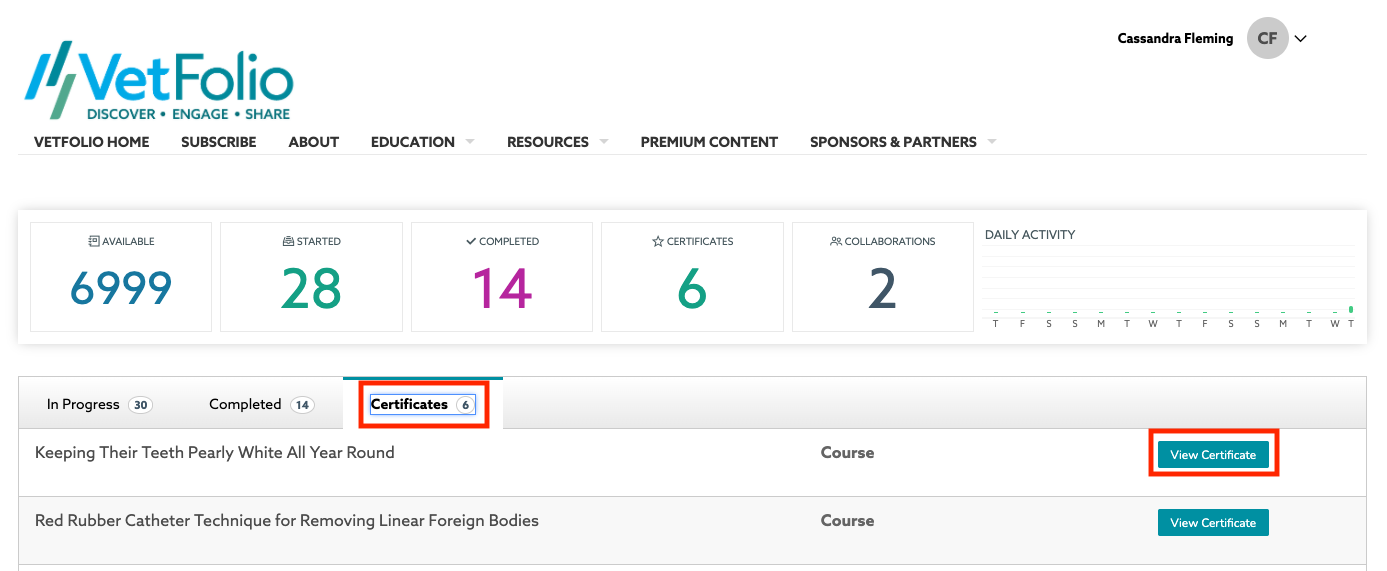Click the CF user avatar
This screenshot has width=1387, height=571.
tap(1267, 39)
